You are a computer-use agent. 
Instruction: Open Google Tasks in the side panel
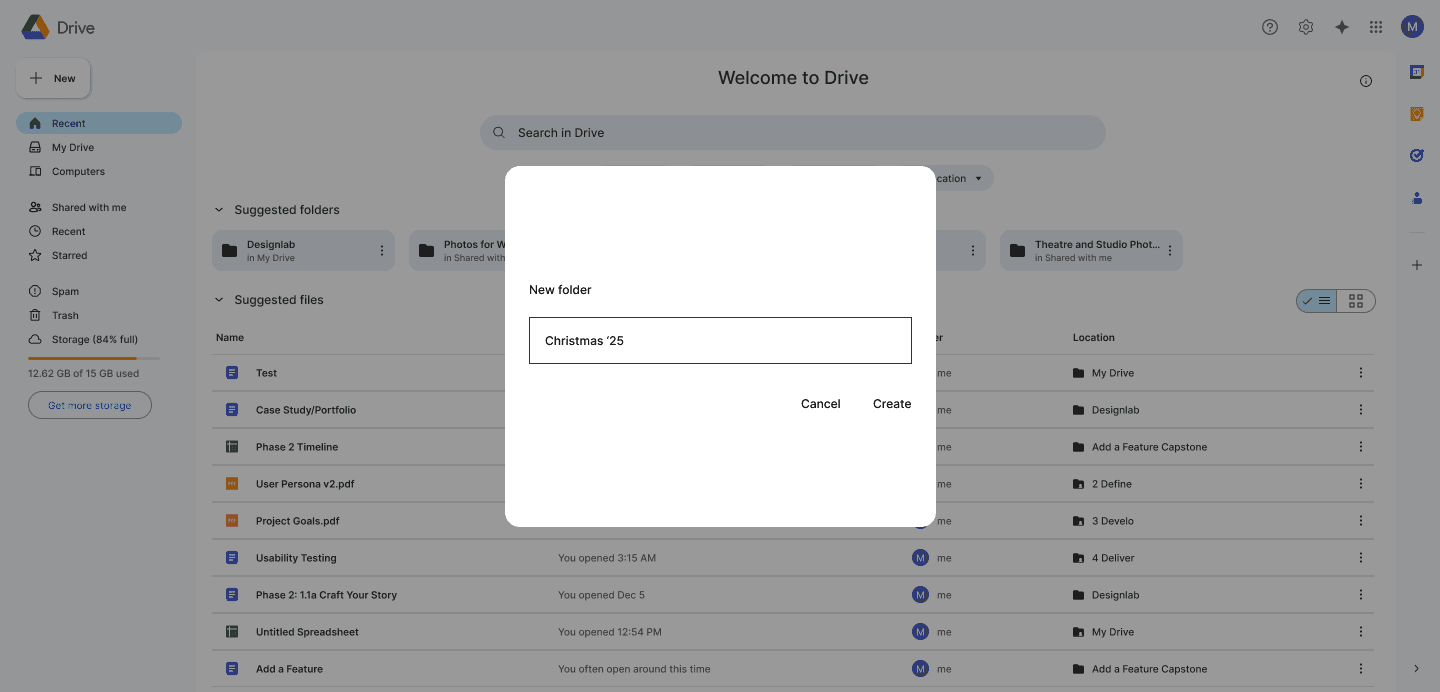(1417, 156)
